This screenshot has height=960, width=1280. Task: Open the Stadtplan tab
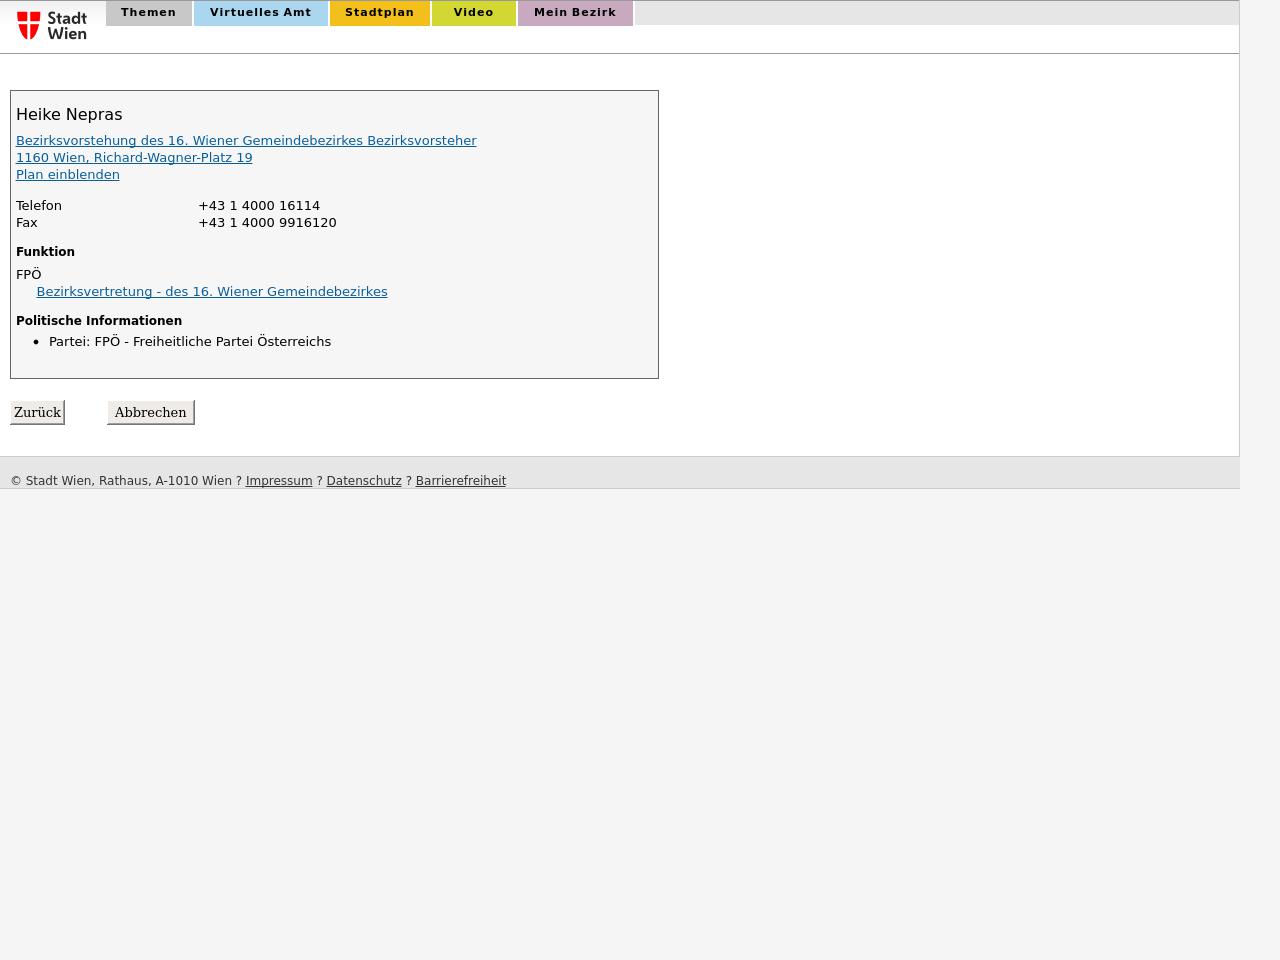pos(379,13)
